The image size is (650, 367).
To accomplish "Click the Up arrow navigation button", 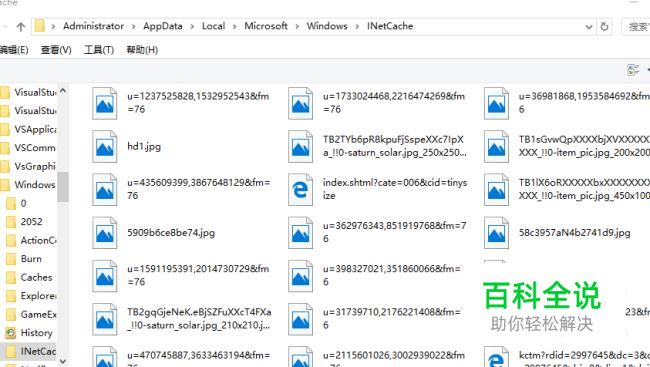I will coord(21,27).
